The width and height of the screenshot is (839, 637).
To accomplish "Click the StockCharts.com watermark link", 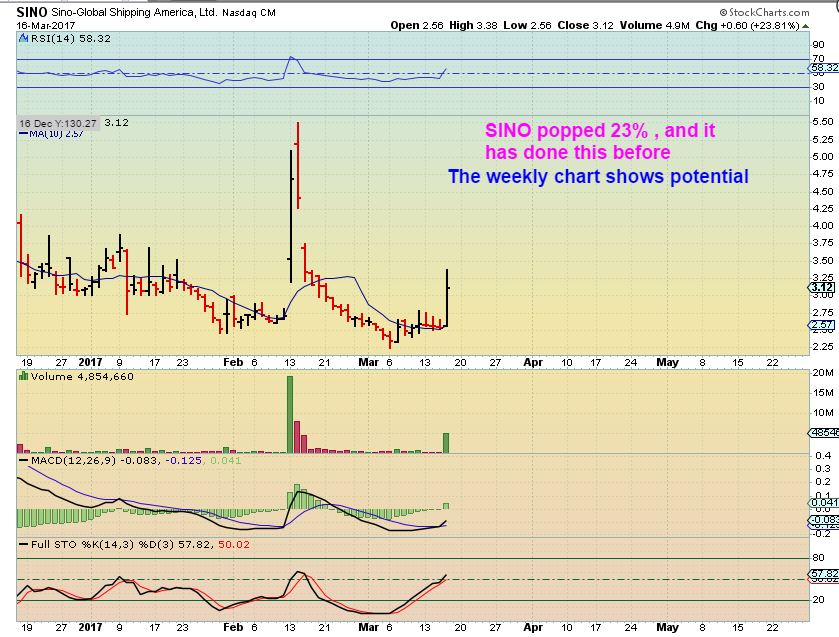I will [x=765, y=12].
